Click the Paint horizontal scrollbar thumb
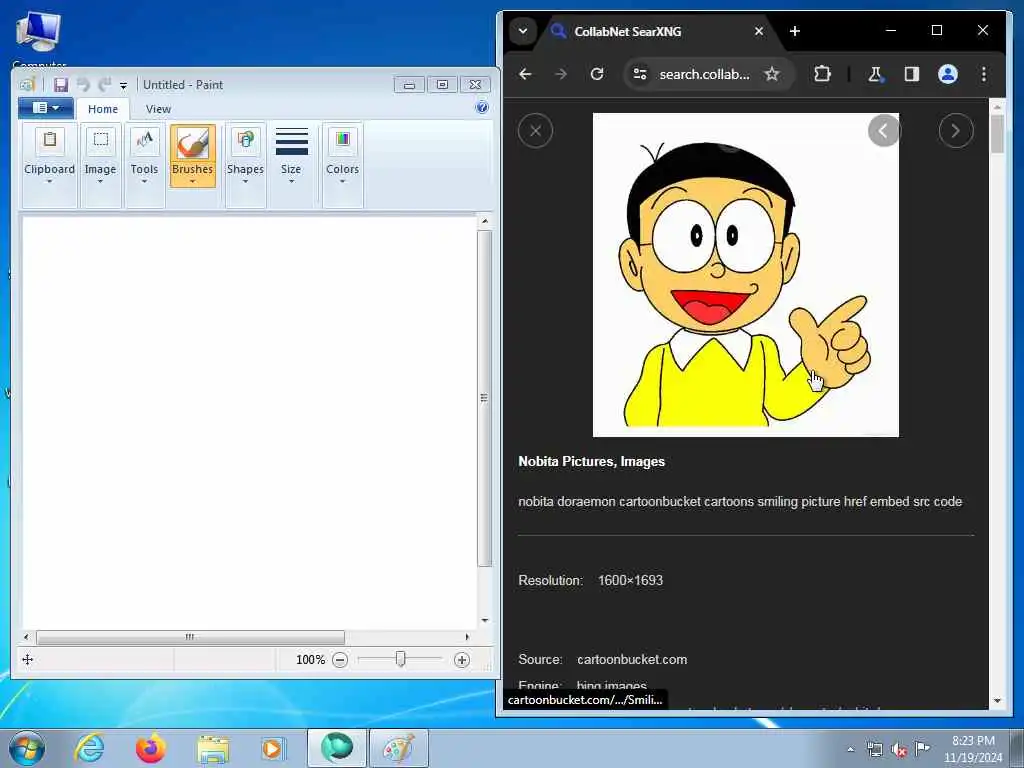 (x=190, y=637)
